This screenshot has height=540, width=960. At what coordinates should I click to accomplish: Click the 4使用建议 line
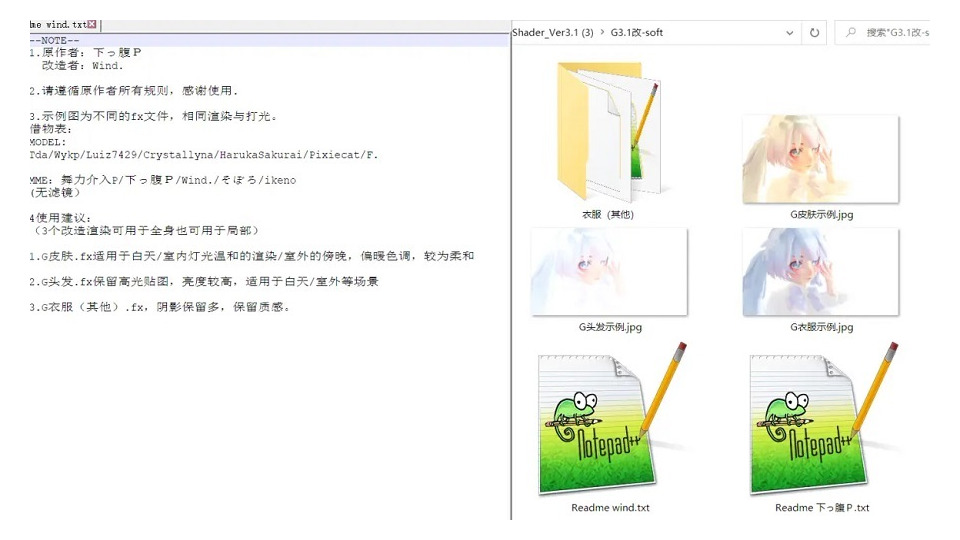[x=60, y=218]
